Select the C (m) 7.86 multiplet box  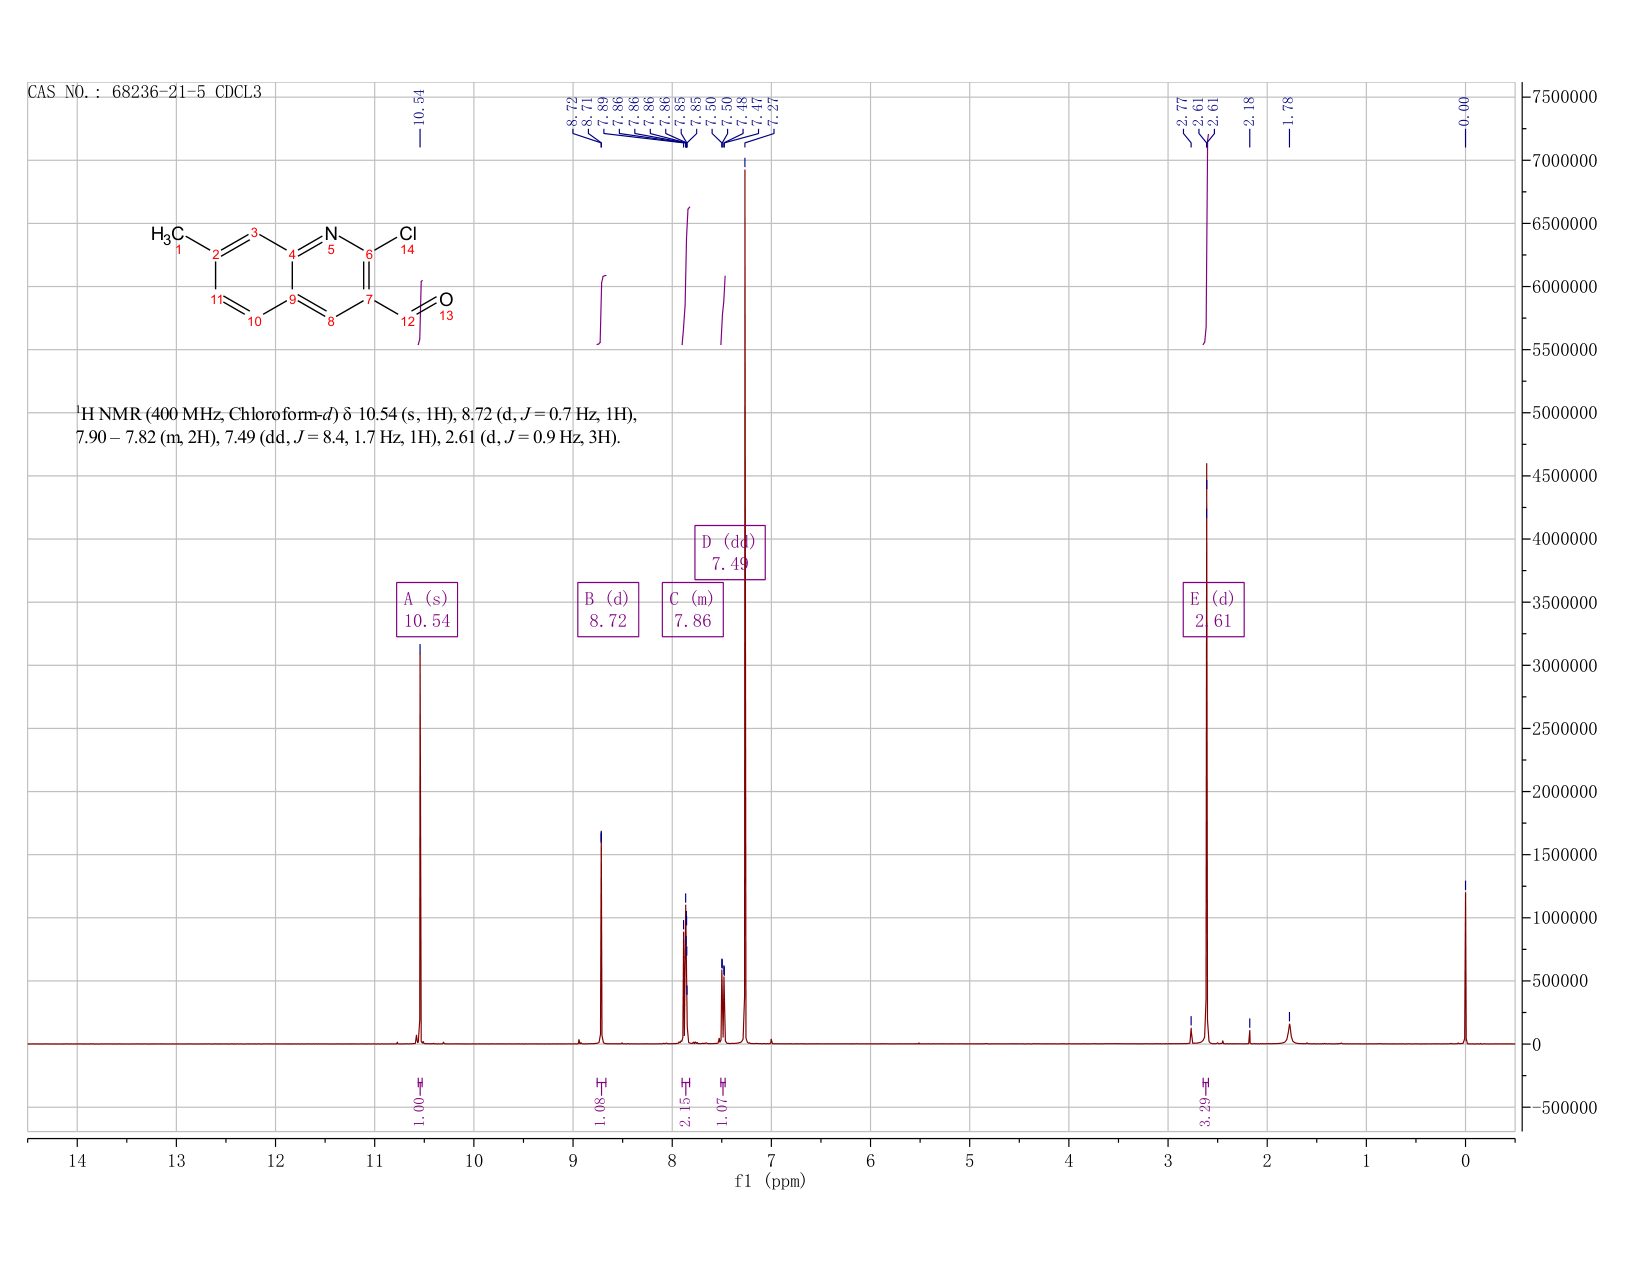click(x=692, y=609)
